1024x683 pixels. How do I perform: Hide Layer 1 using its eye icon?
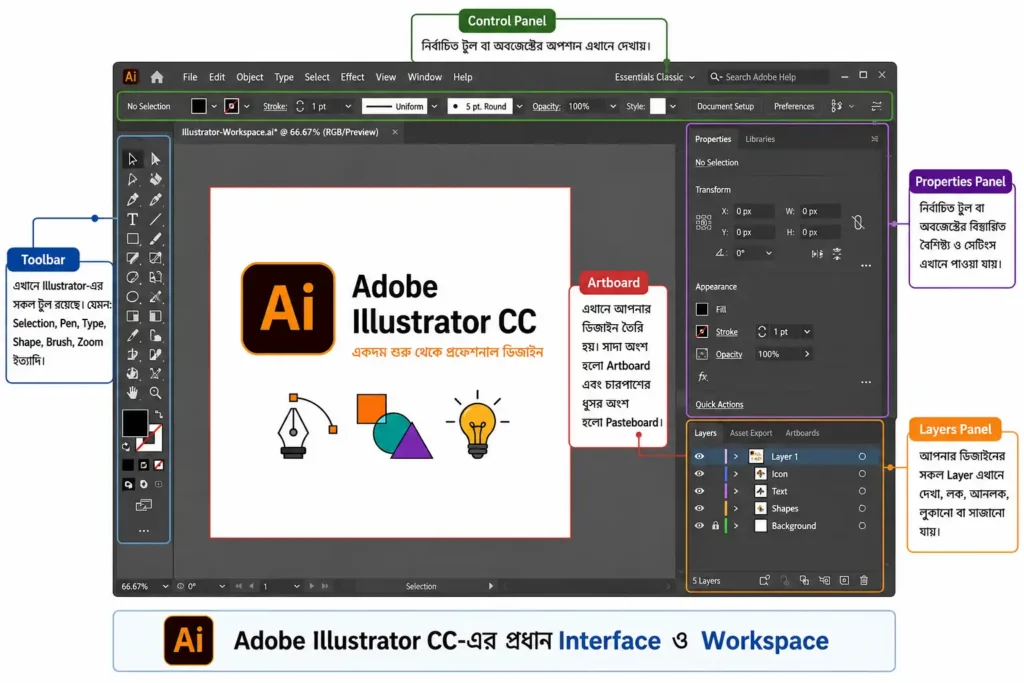(699, 456)
